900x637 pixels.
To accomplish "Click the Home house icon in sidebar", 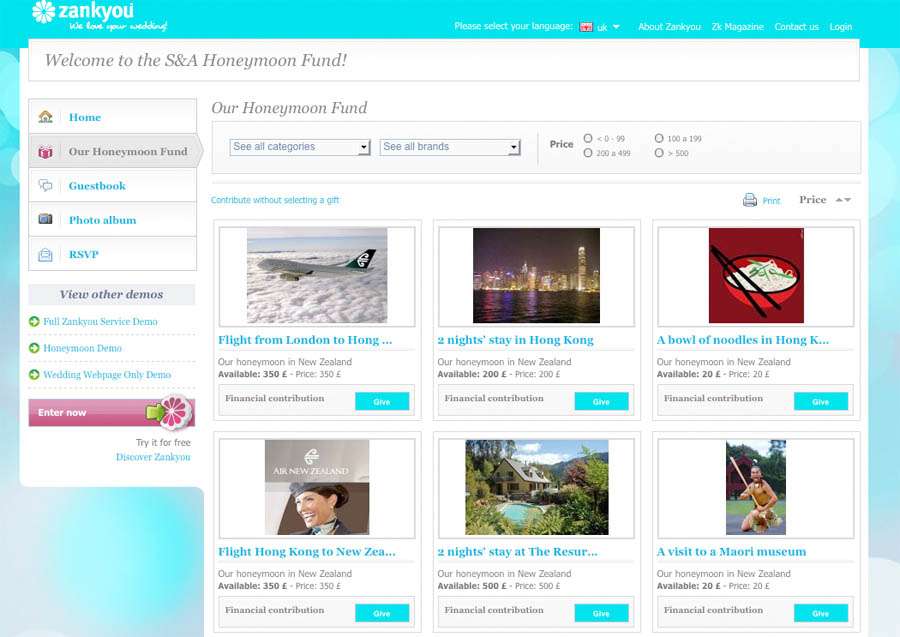I will pyautogui.click(x=45, y=117).
